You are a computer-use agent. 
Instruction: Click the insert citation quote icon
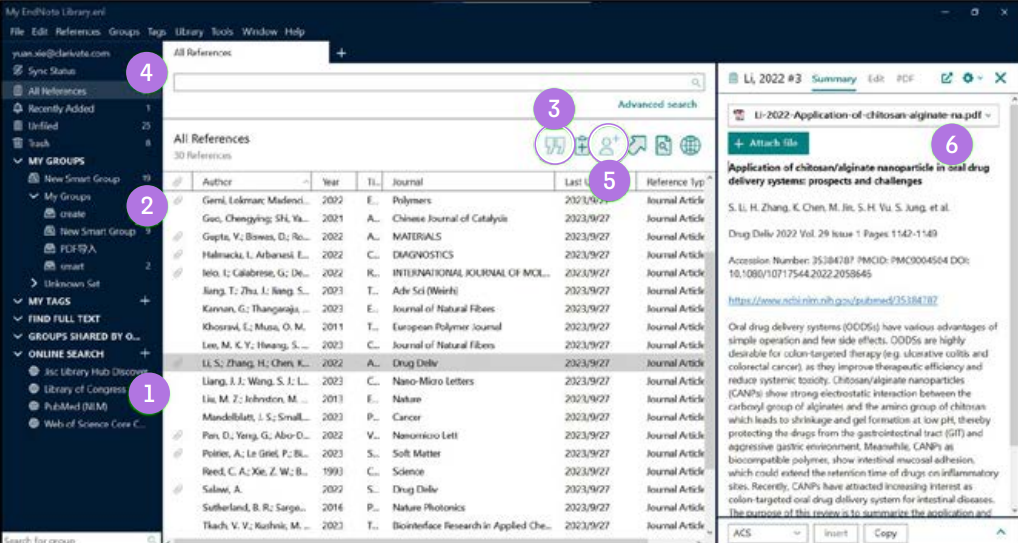pos(553,145)
